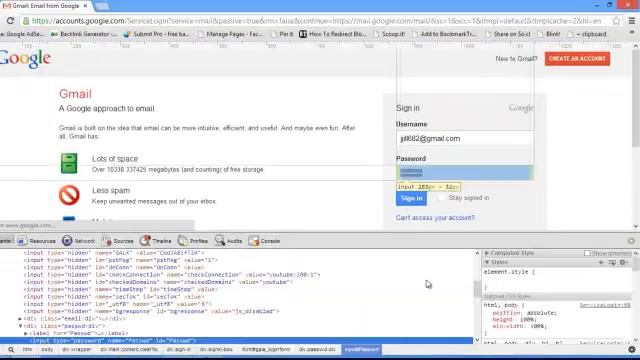Screen dimensions: 640x360
Task: Switch to the Network panel
Action: pyautogui.click(x=78, y=241)
